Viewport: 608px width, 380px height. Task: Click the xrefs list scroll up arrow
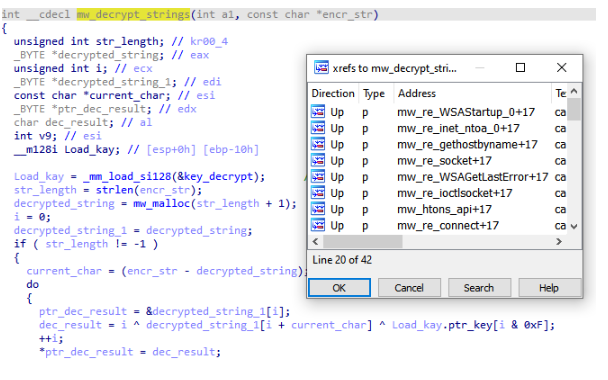tap(574, 92)
